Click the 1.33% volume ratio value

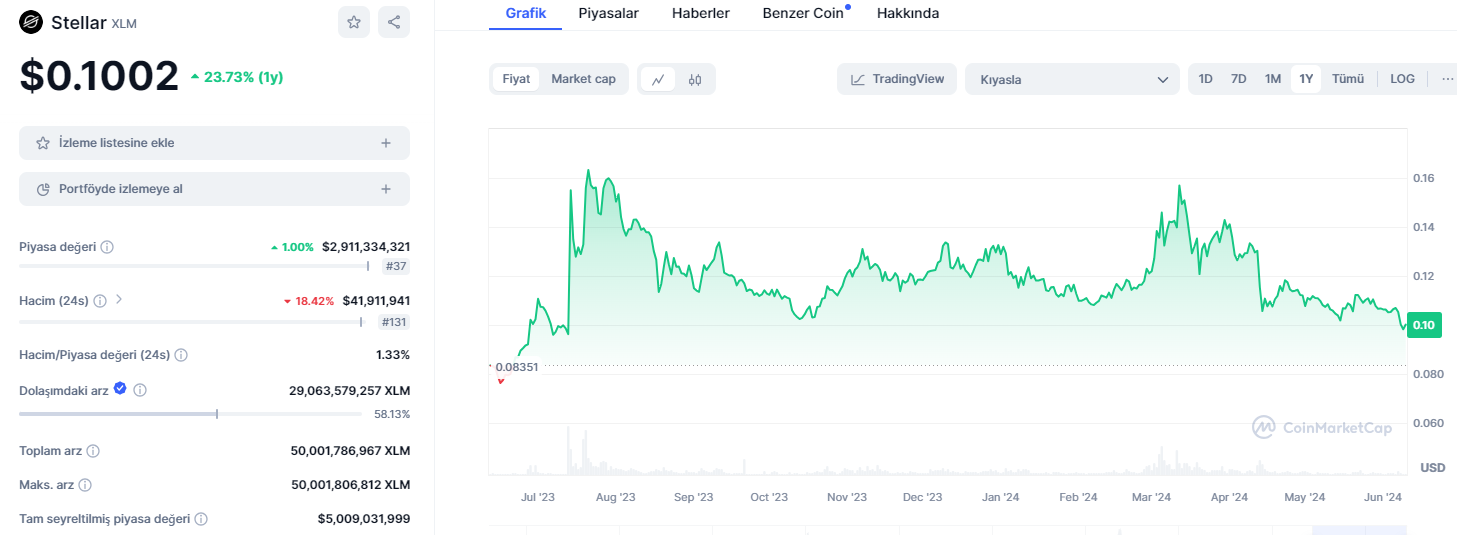pos(393,355)
